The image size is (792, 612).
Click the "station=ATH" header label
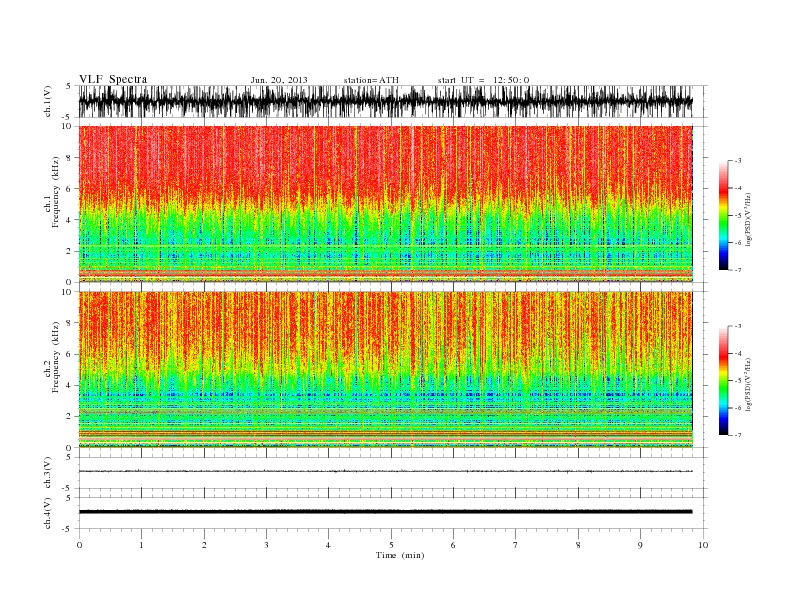click(371, 80)
